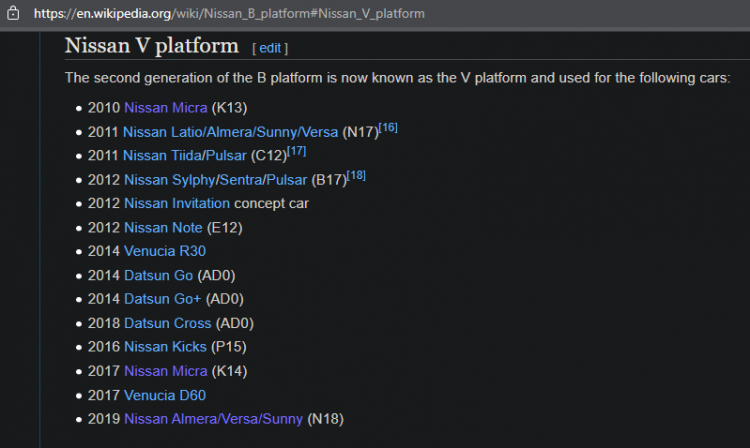Open the Datsun Cross link
This screenshot has height=448, width=750.
tap(167, 323)
